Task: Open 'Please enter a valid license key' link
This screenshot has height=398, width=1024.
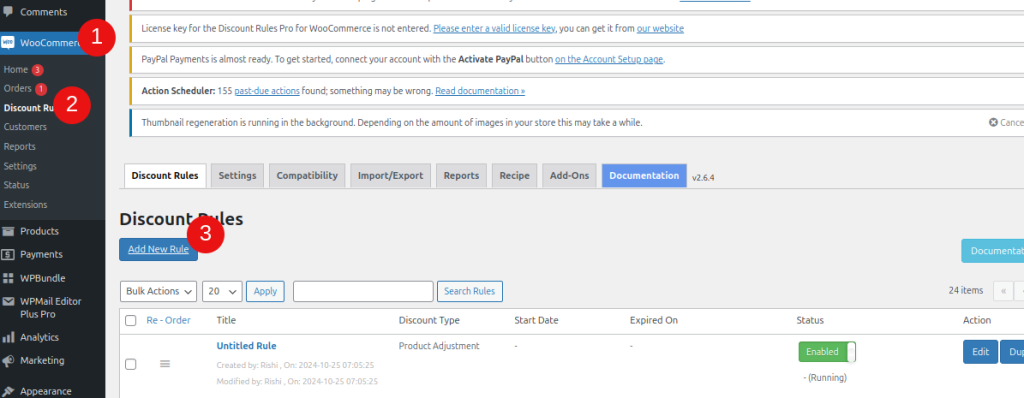Action: point(494,29)
